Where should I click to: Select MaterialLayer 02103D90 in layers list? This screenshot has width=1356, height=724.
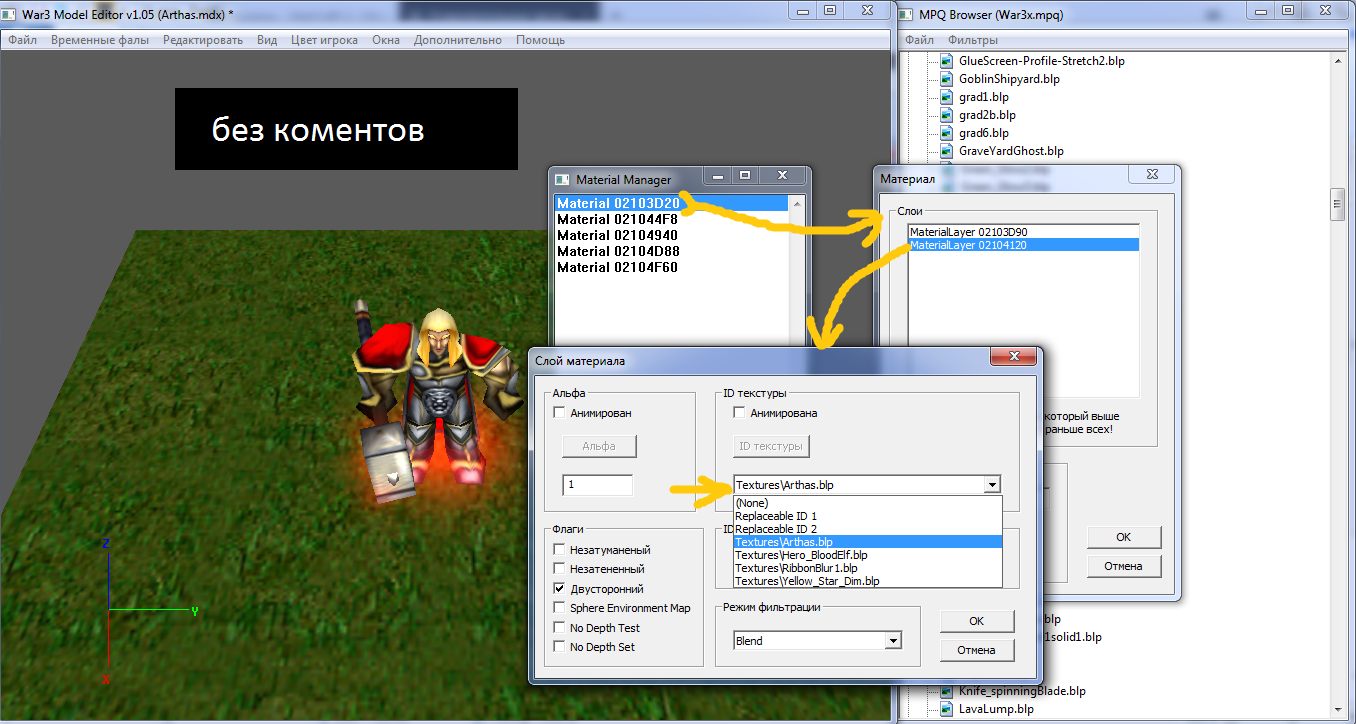1024,232
